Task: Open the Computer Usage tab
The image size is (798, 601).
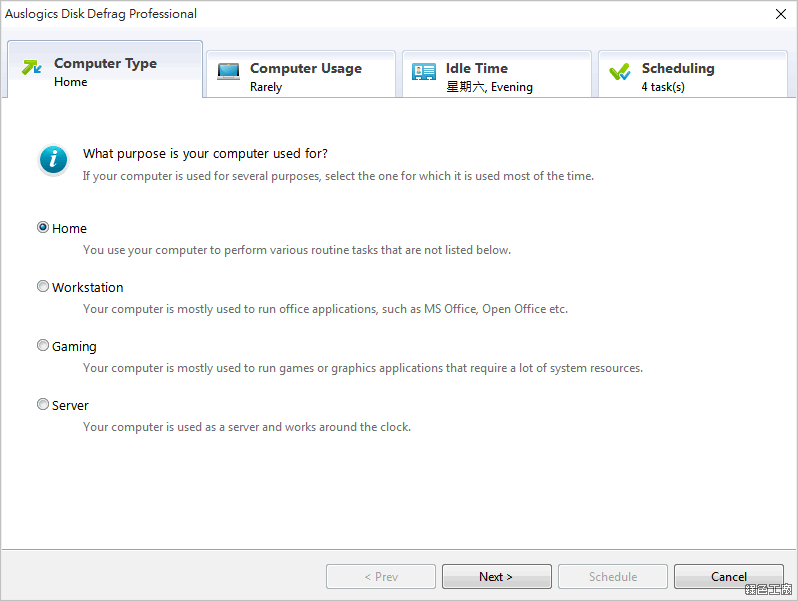Action: [301, 74]
